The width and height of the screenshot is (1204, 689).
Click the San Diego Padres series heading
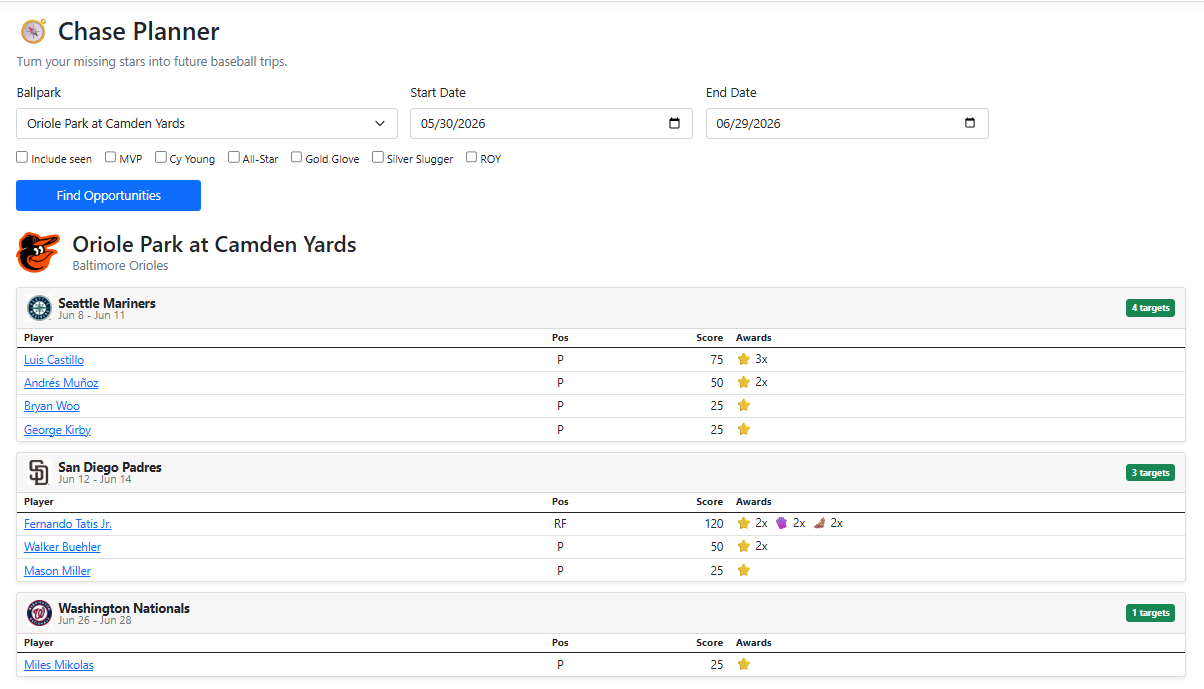coord(110,467)
